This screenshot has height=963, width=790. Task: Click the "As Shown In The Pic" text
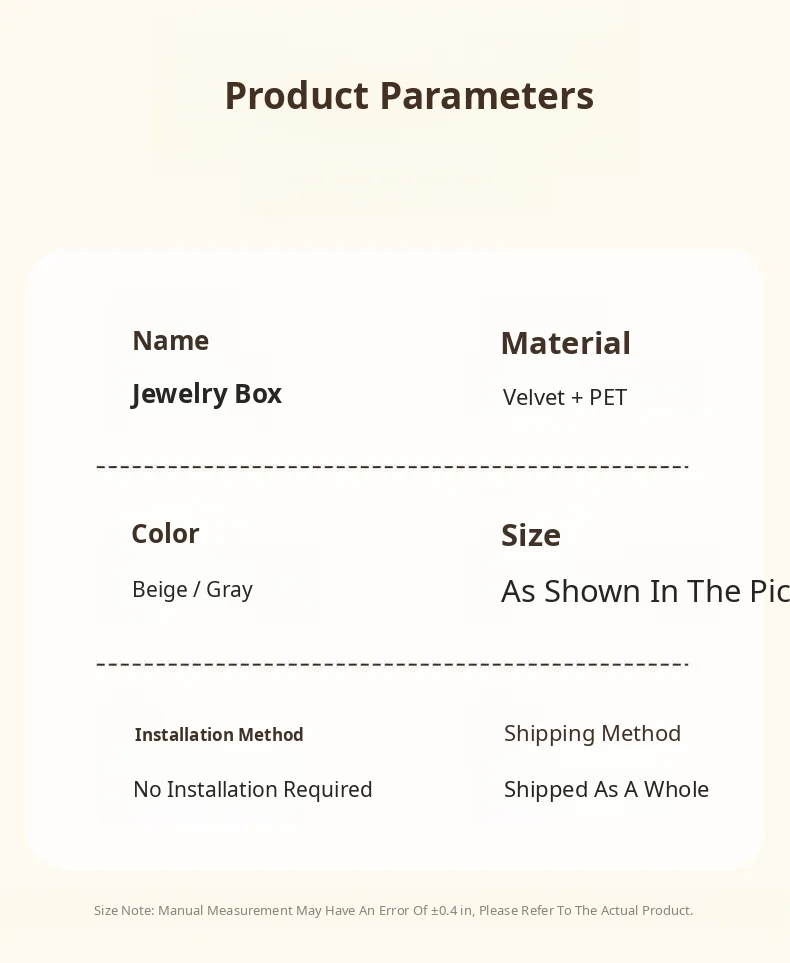coord(645,592)
